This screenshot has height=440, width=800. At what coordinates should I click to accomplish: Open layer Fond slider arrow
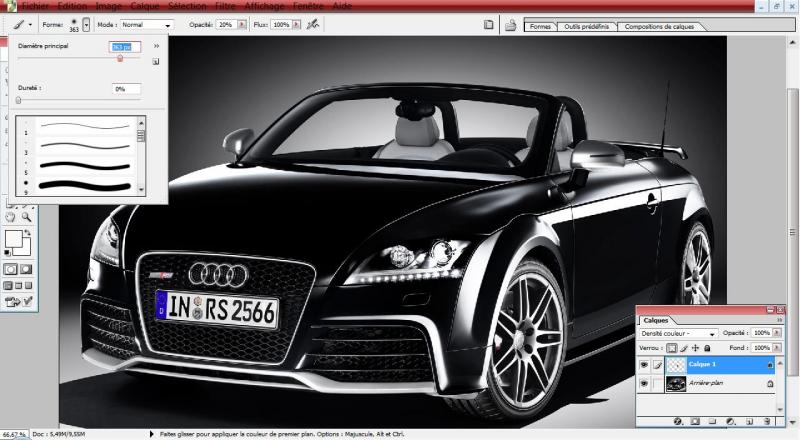pyautogui.click(x=777, y=348)
